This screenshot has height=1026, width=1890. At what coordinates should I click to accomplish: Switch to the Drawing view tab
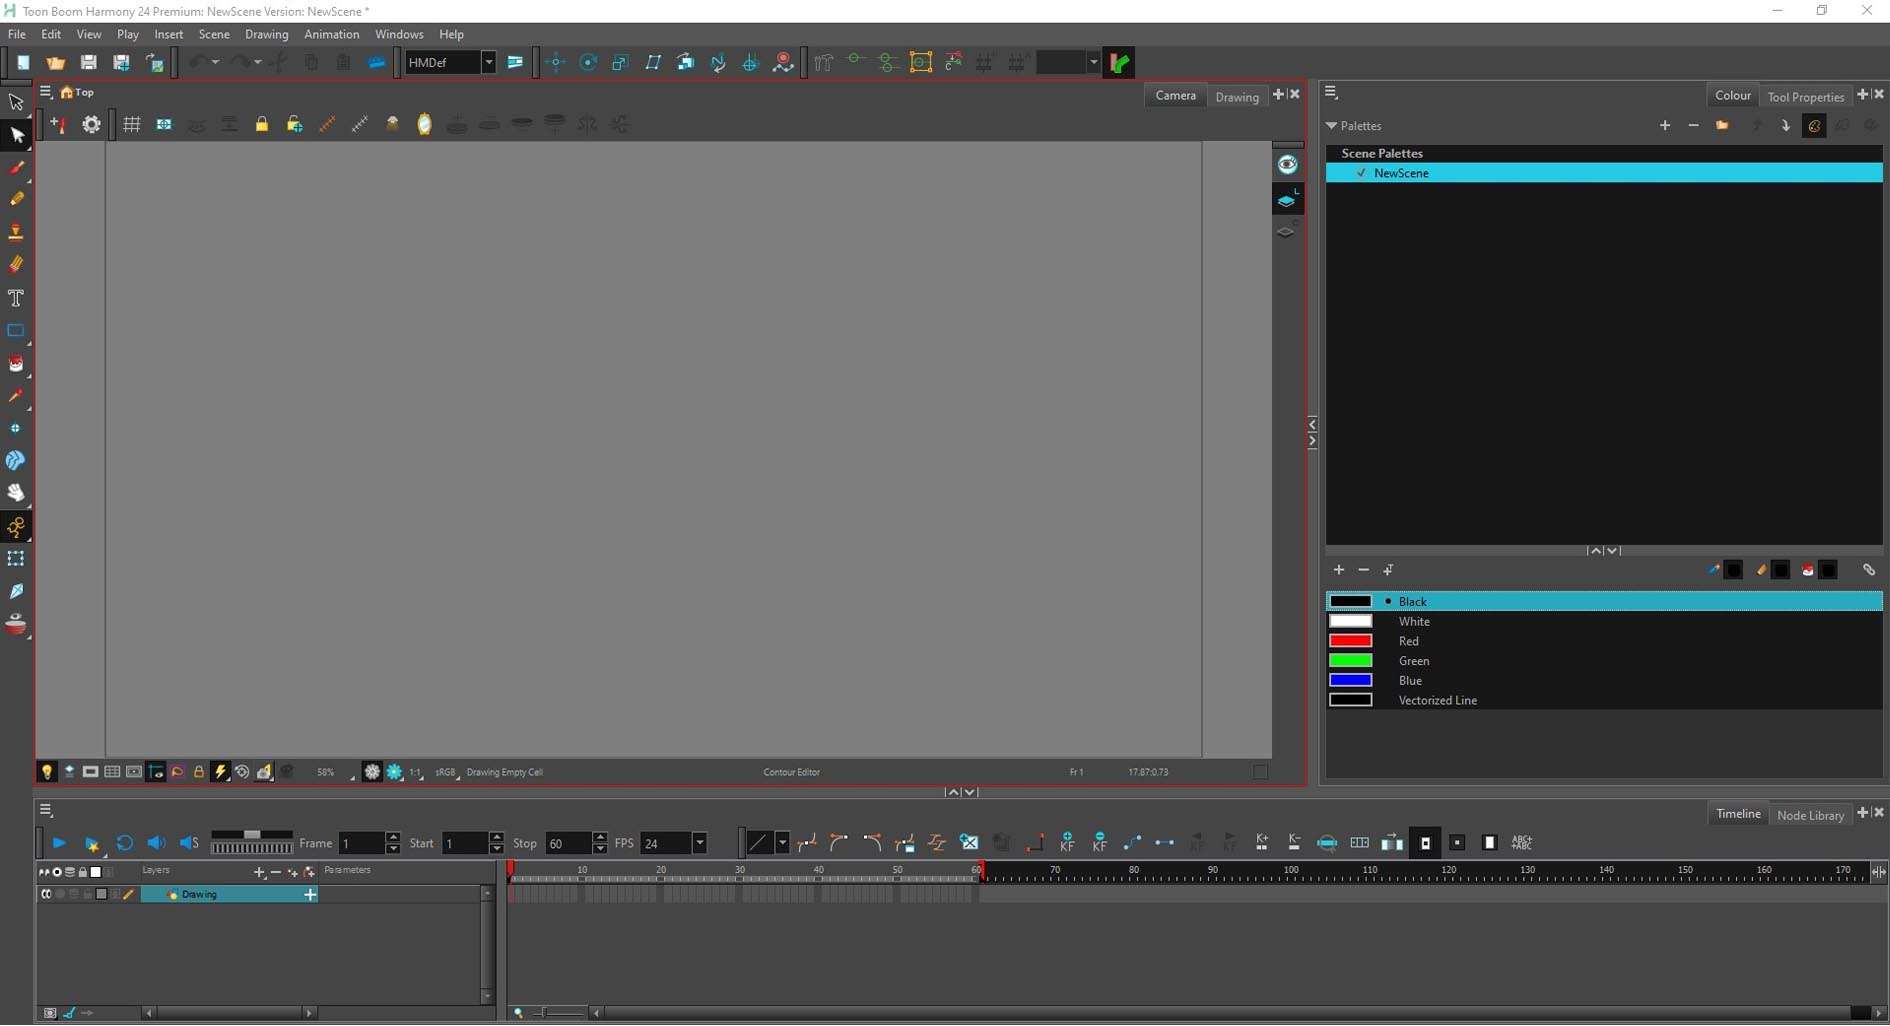1236,97
